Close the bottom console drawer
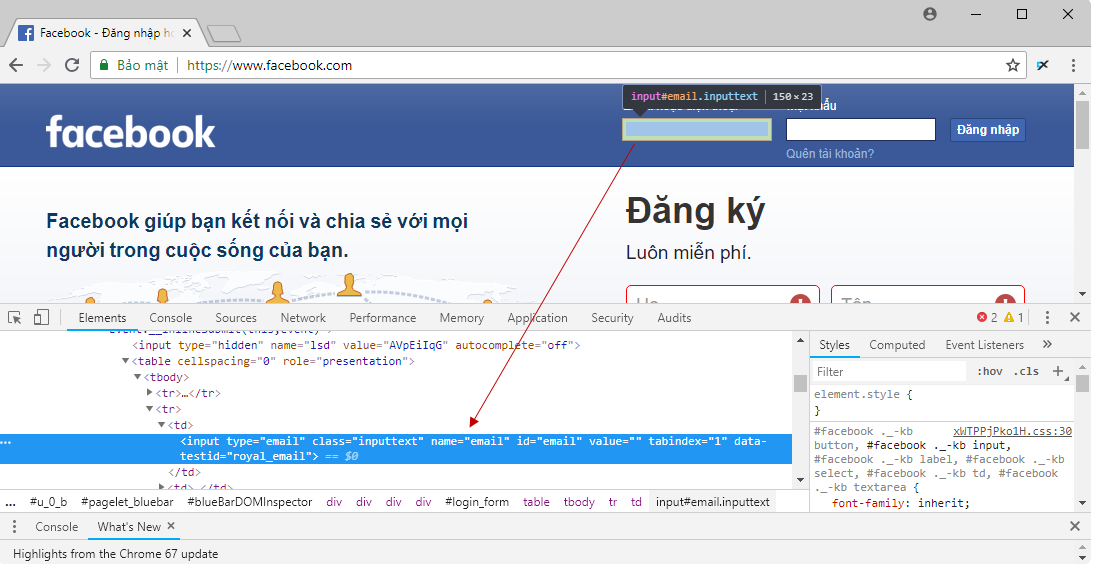Viewport: 1093px width, 565px height. click(x=1075, y=527)
